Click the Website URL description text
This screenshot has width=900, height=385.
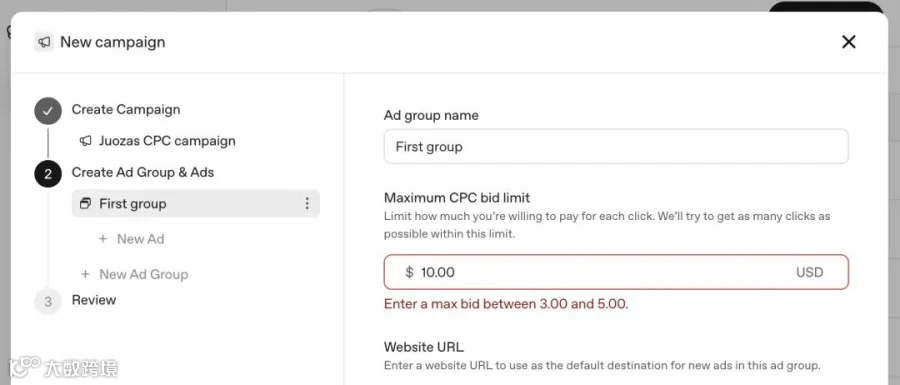602,365
